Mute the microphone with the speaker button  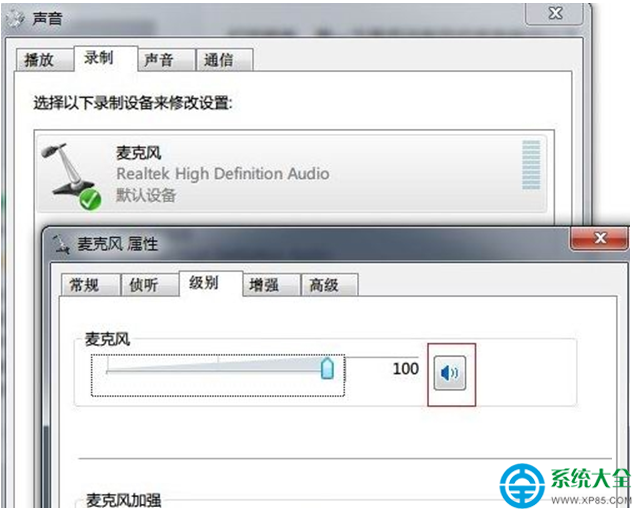(x=450, y=373)
